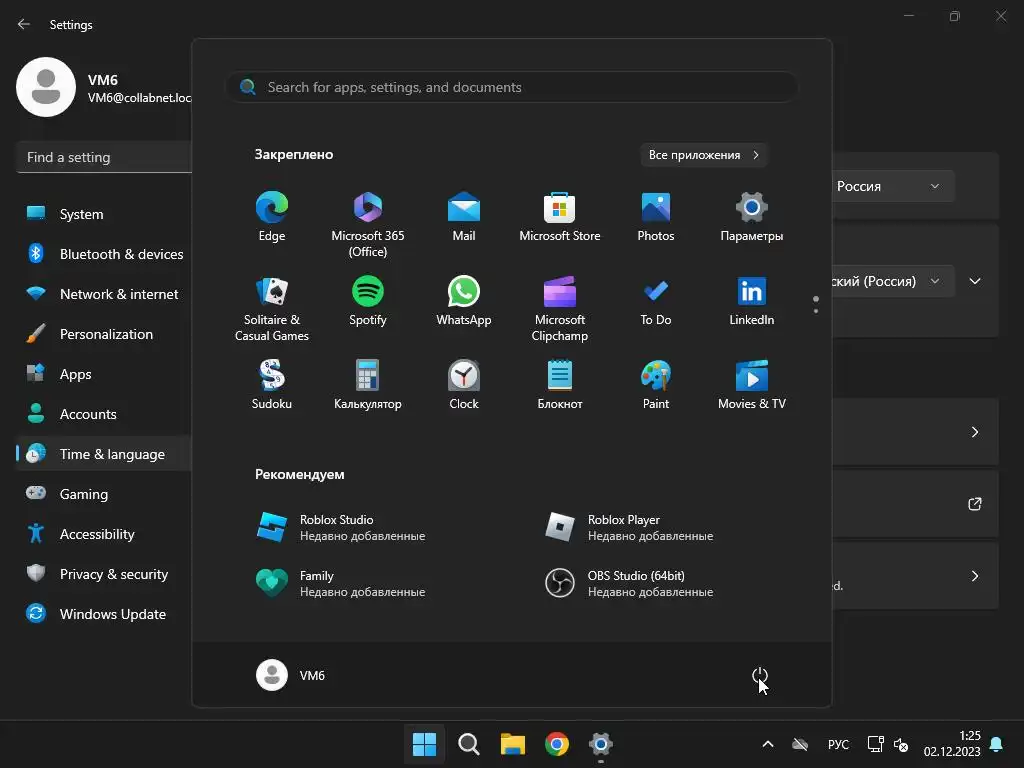Open Gaming settings category
This screenshot has height=768, width=1024.
[104, 494]
